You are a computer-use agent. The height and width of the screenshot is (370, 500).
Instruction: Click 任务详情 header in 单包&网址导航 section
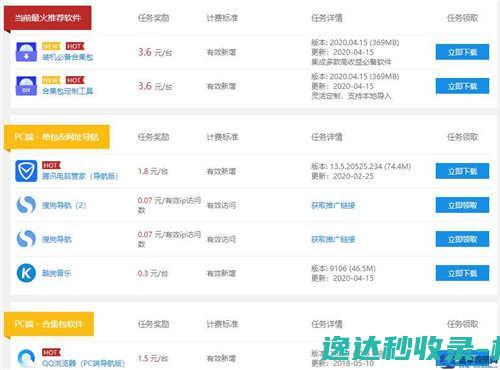(327, 137)
